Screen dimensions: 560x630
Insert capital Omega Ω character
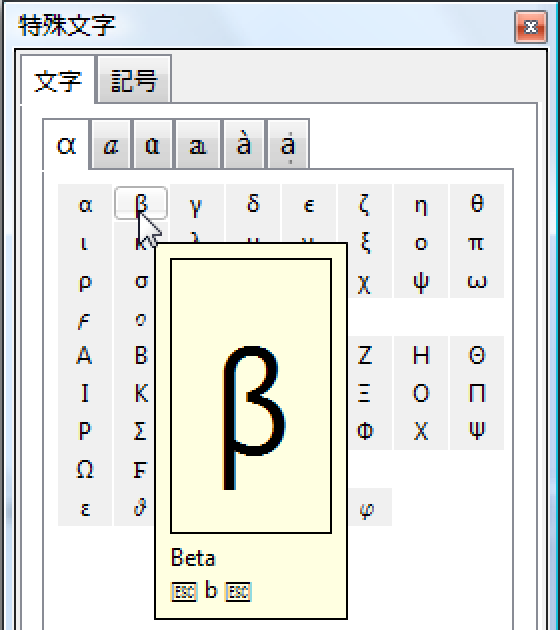point(85,469)
